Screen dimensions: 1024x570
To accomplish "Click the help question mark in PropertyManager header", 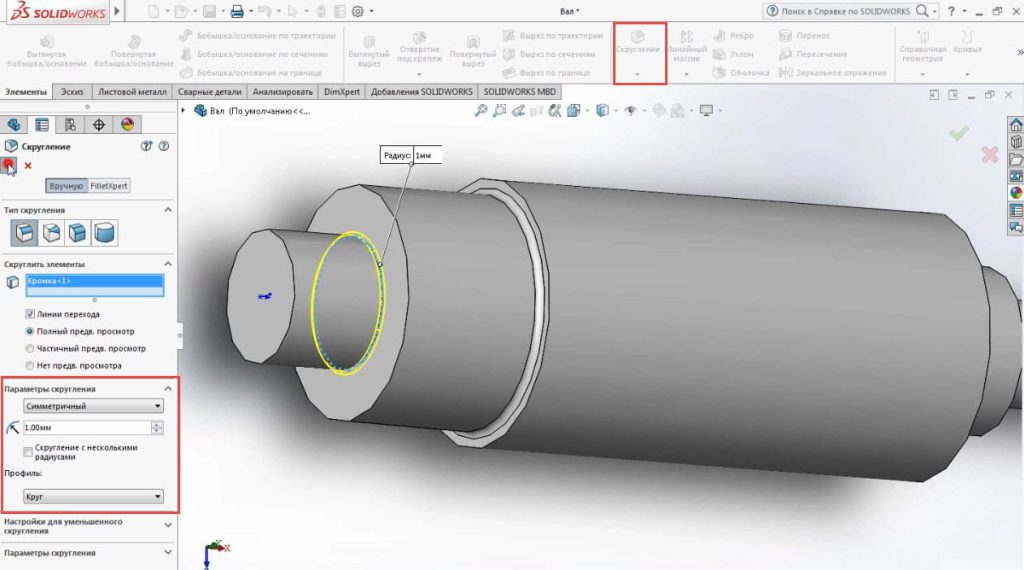I will click(164, 146).
